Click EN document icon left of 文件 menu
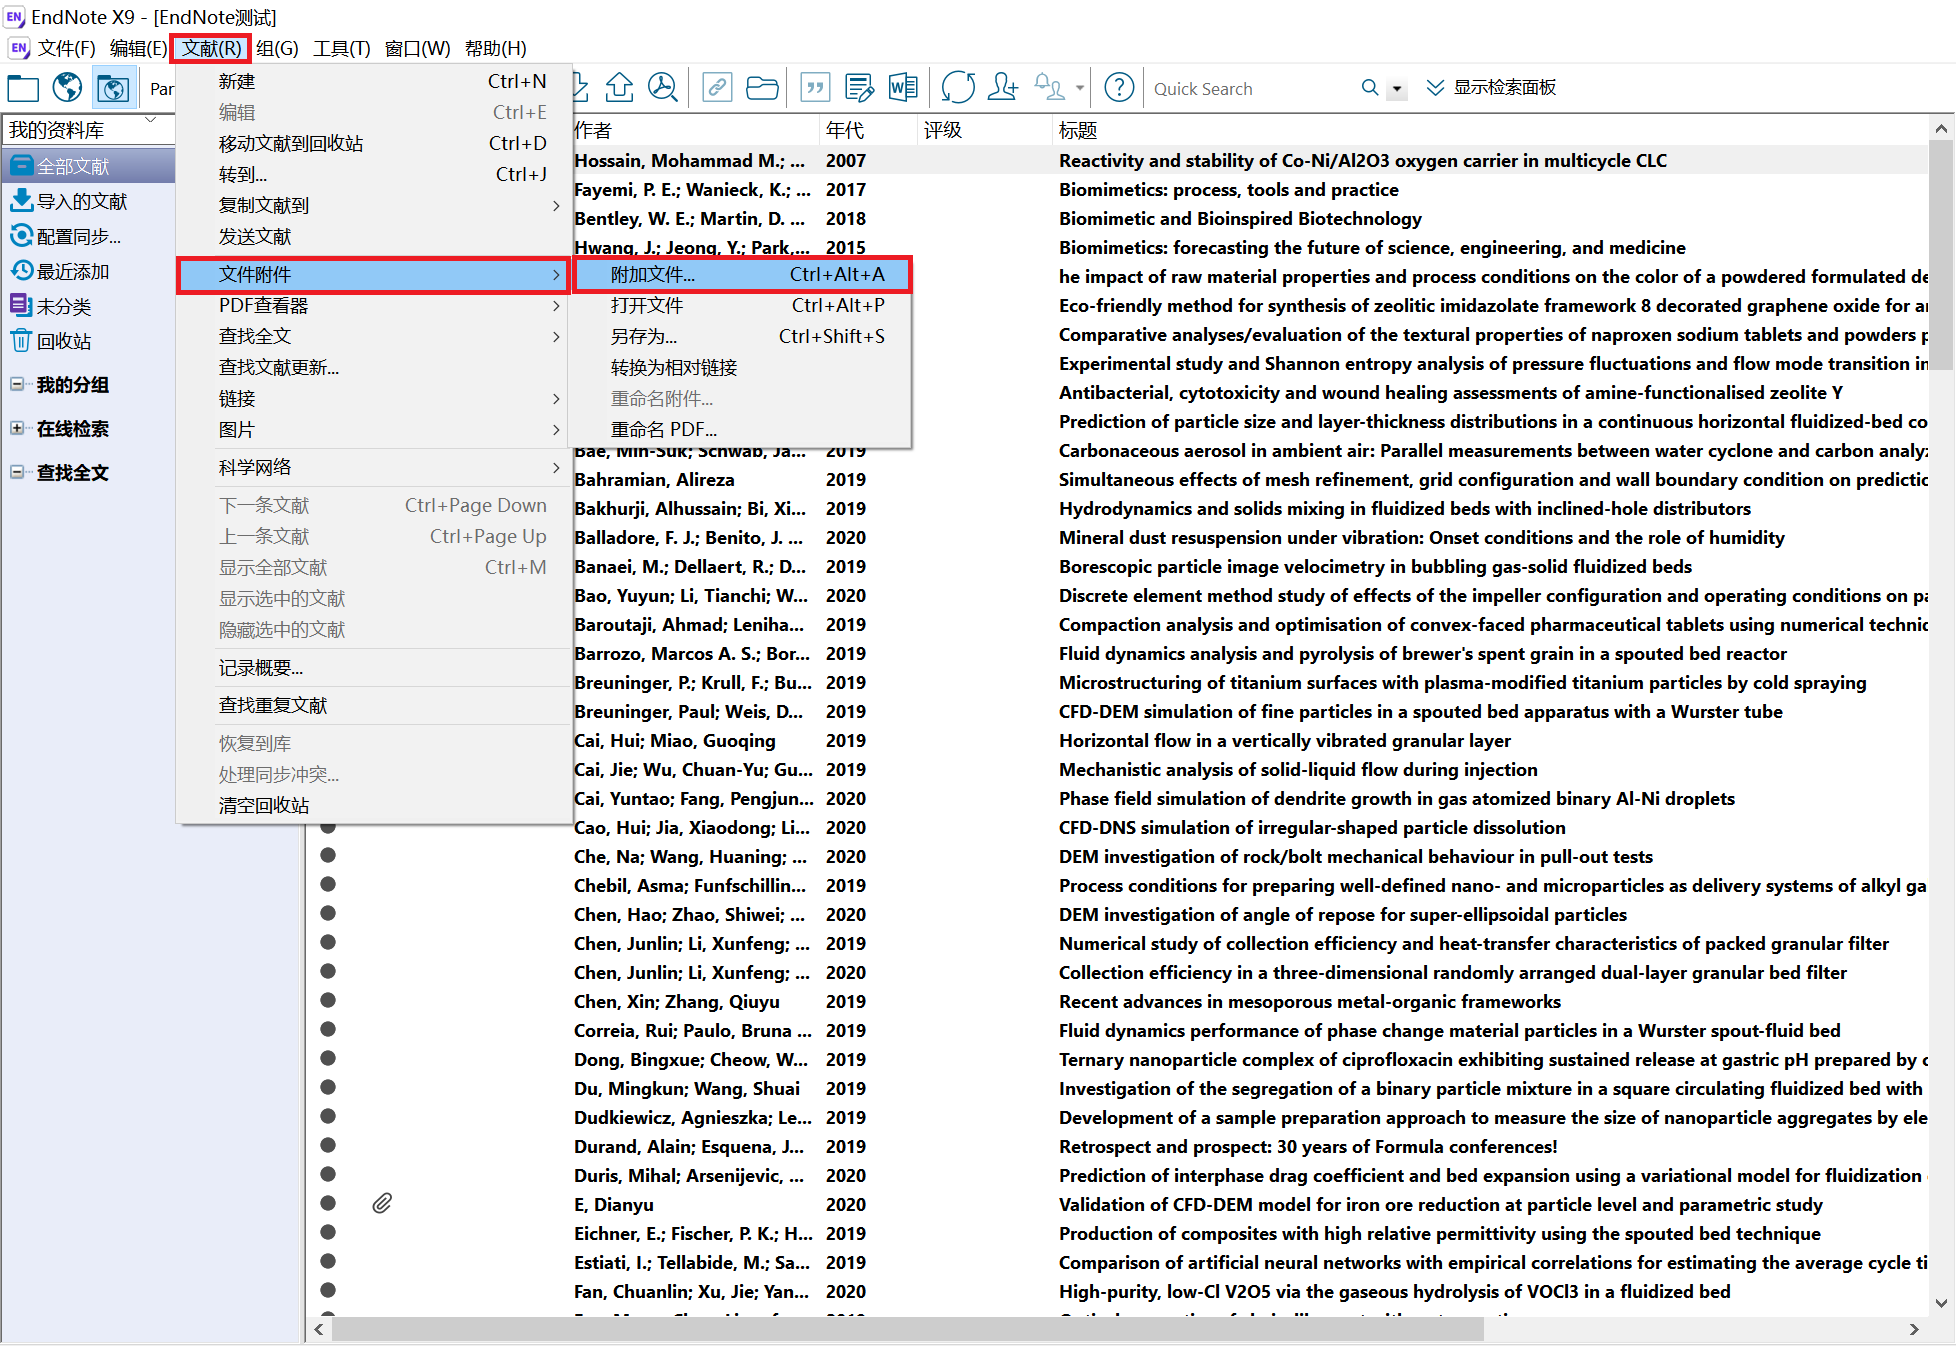 [x=18, y=48]
